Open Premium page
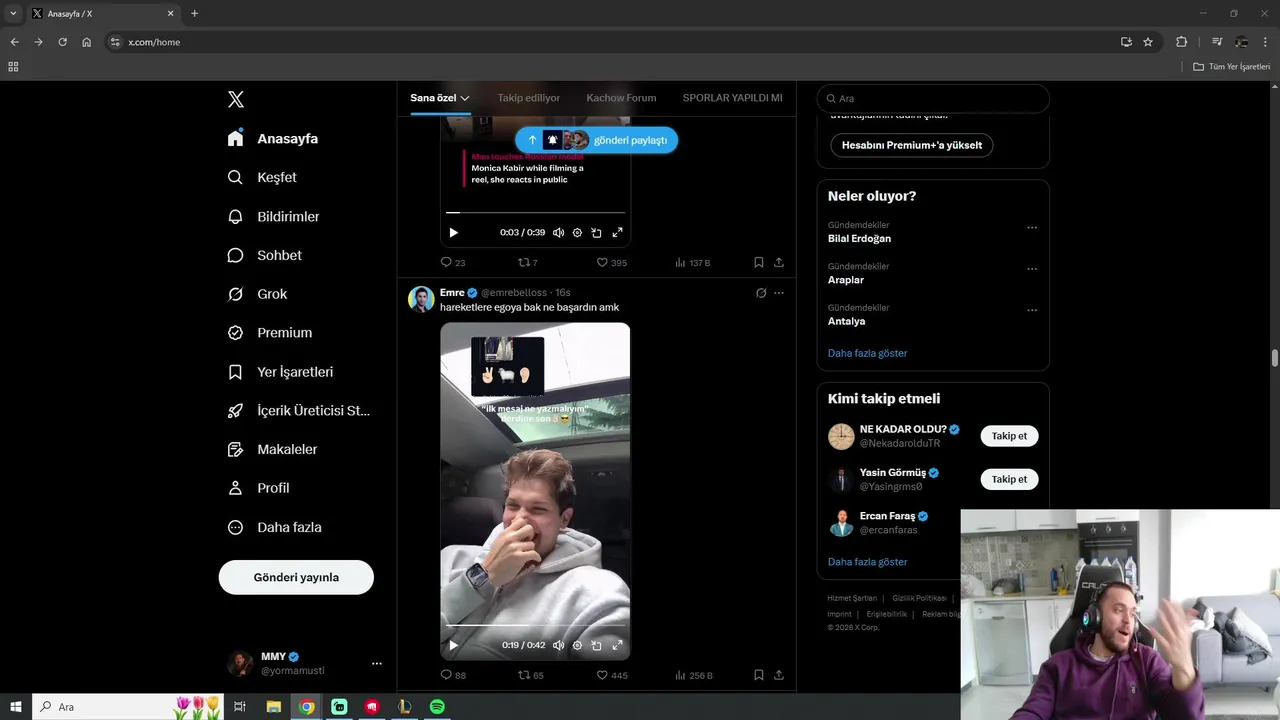1280x720 pixels. tap(270, 333)
